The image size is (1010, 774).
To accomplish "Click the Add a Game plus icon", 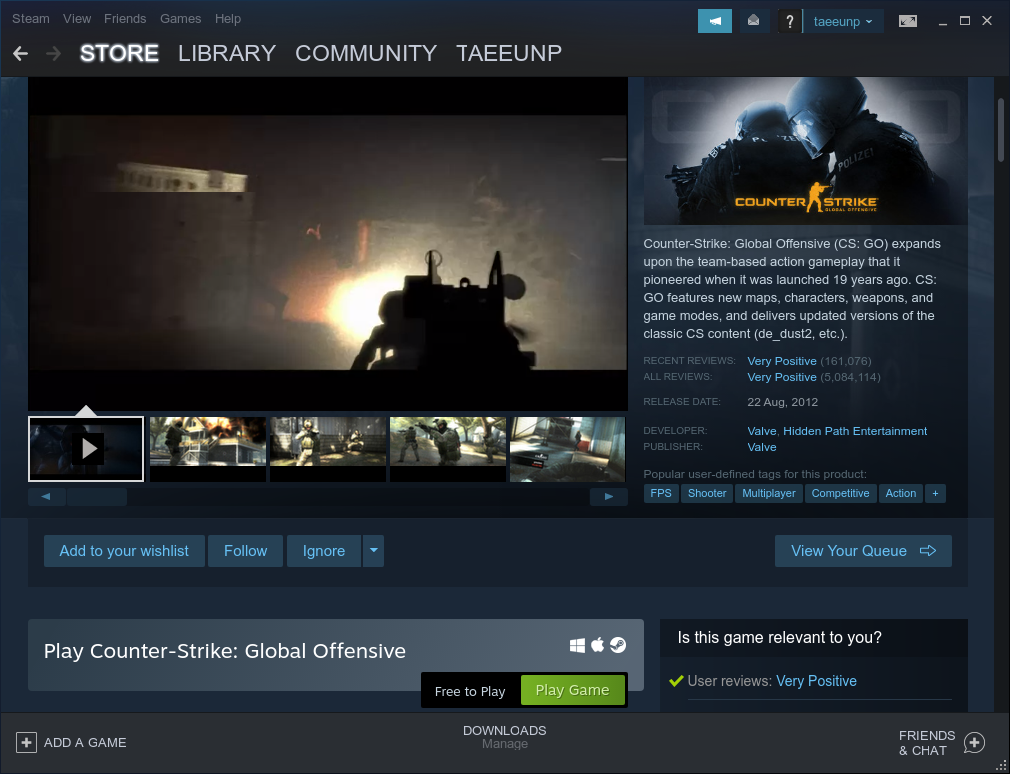I will [x=26, y=743].
